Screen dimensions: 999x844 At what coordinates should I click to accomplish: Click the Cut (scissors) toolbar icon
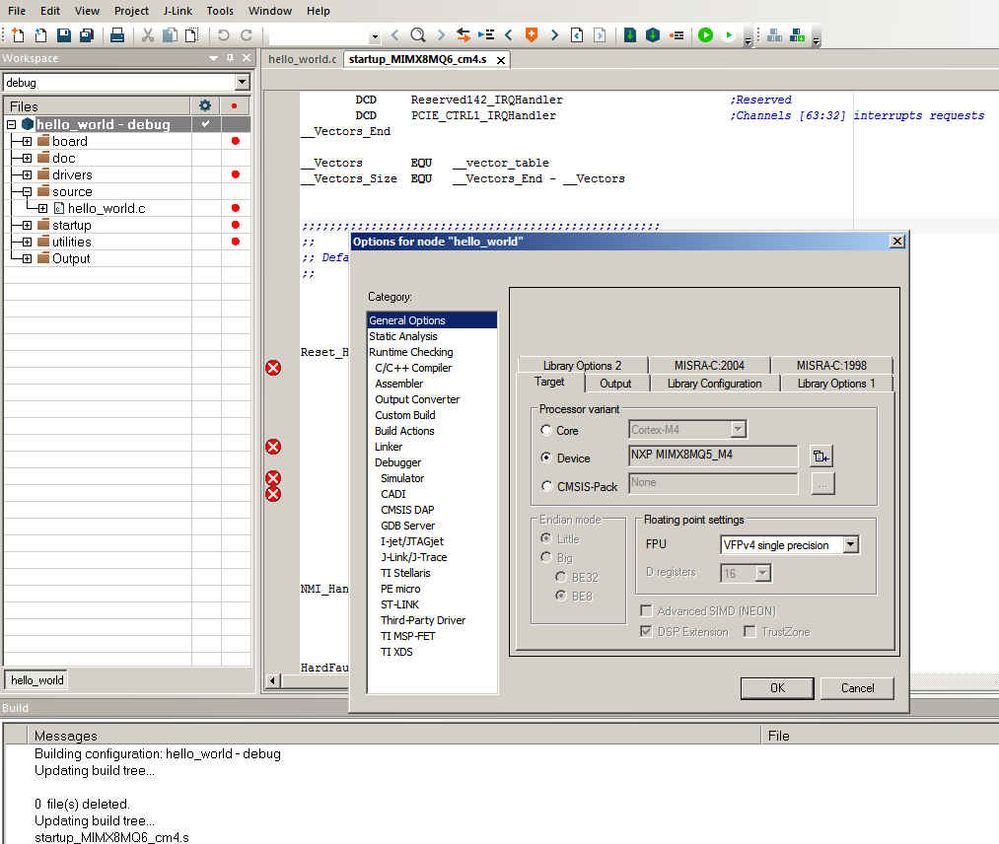click(x=148, y=35)
